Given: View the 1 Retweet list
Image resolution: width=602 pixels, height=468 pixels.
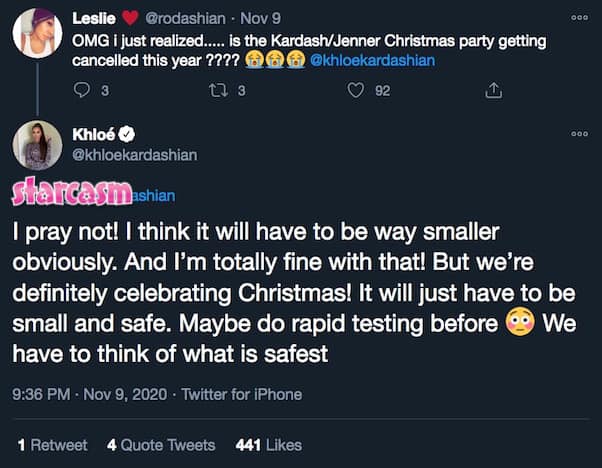Looking at the screenshot, I should (53, 445).
